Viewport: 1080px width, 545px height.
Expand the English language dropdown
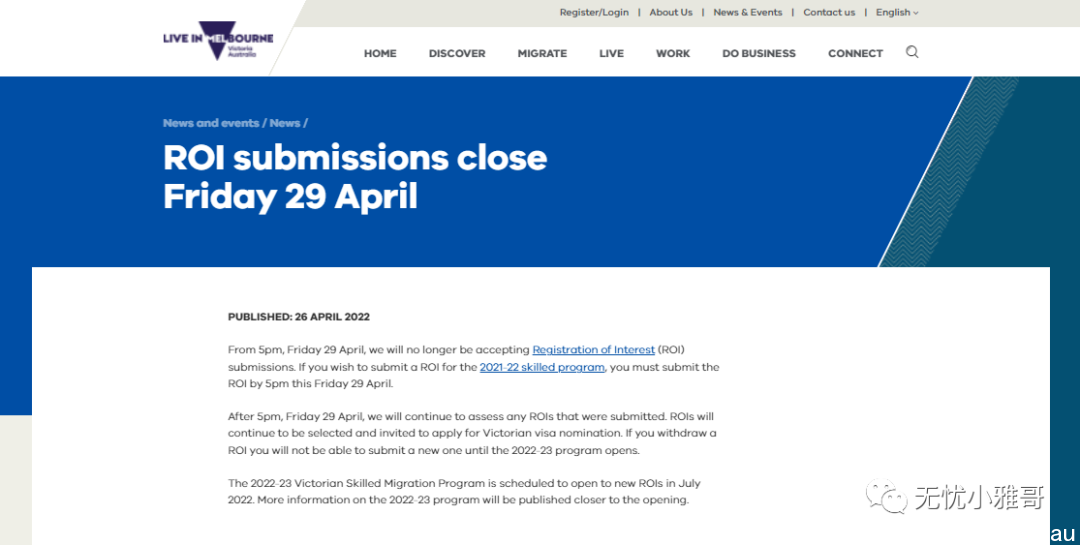pyautogui.click(x=897, y=12)
